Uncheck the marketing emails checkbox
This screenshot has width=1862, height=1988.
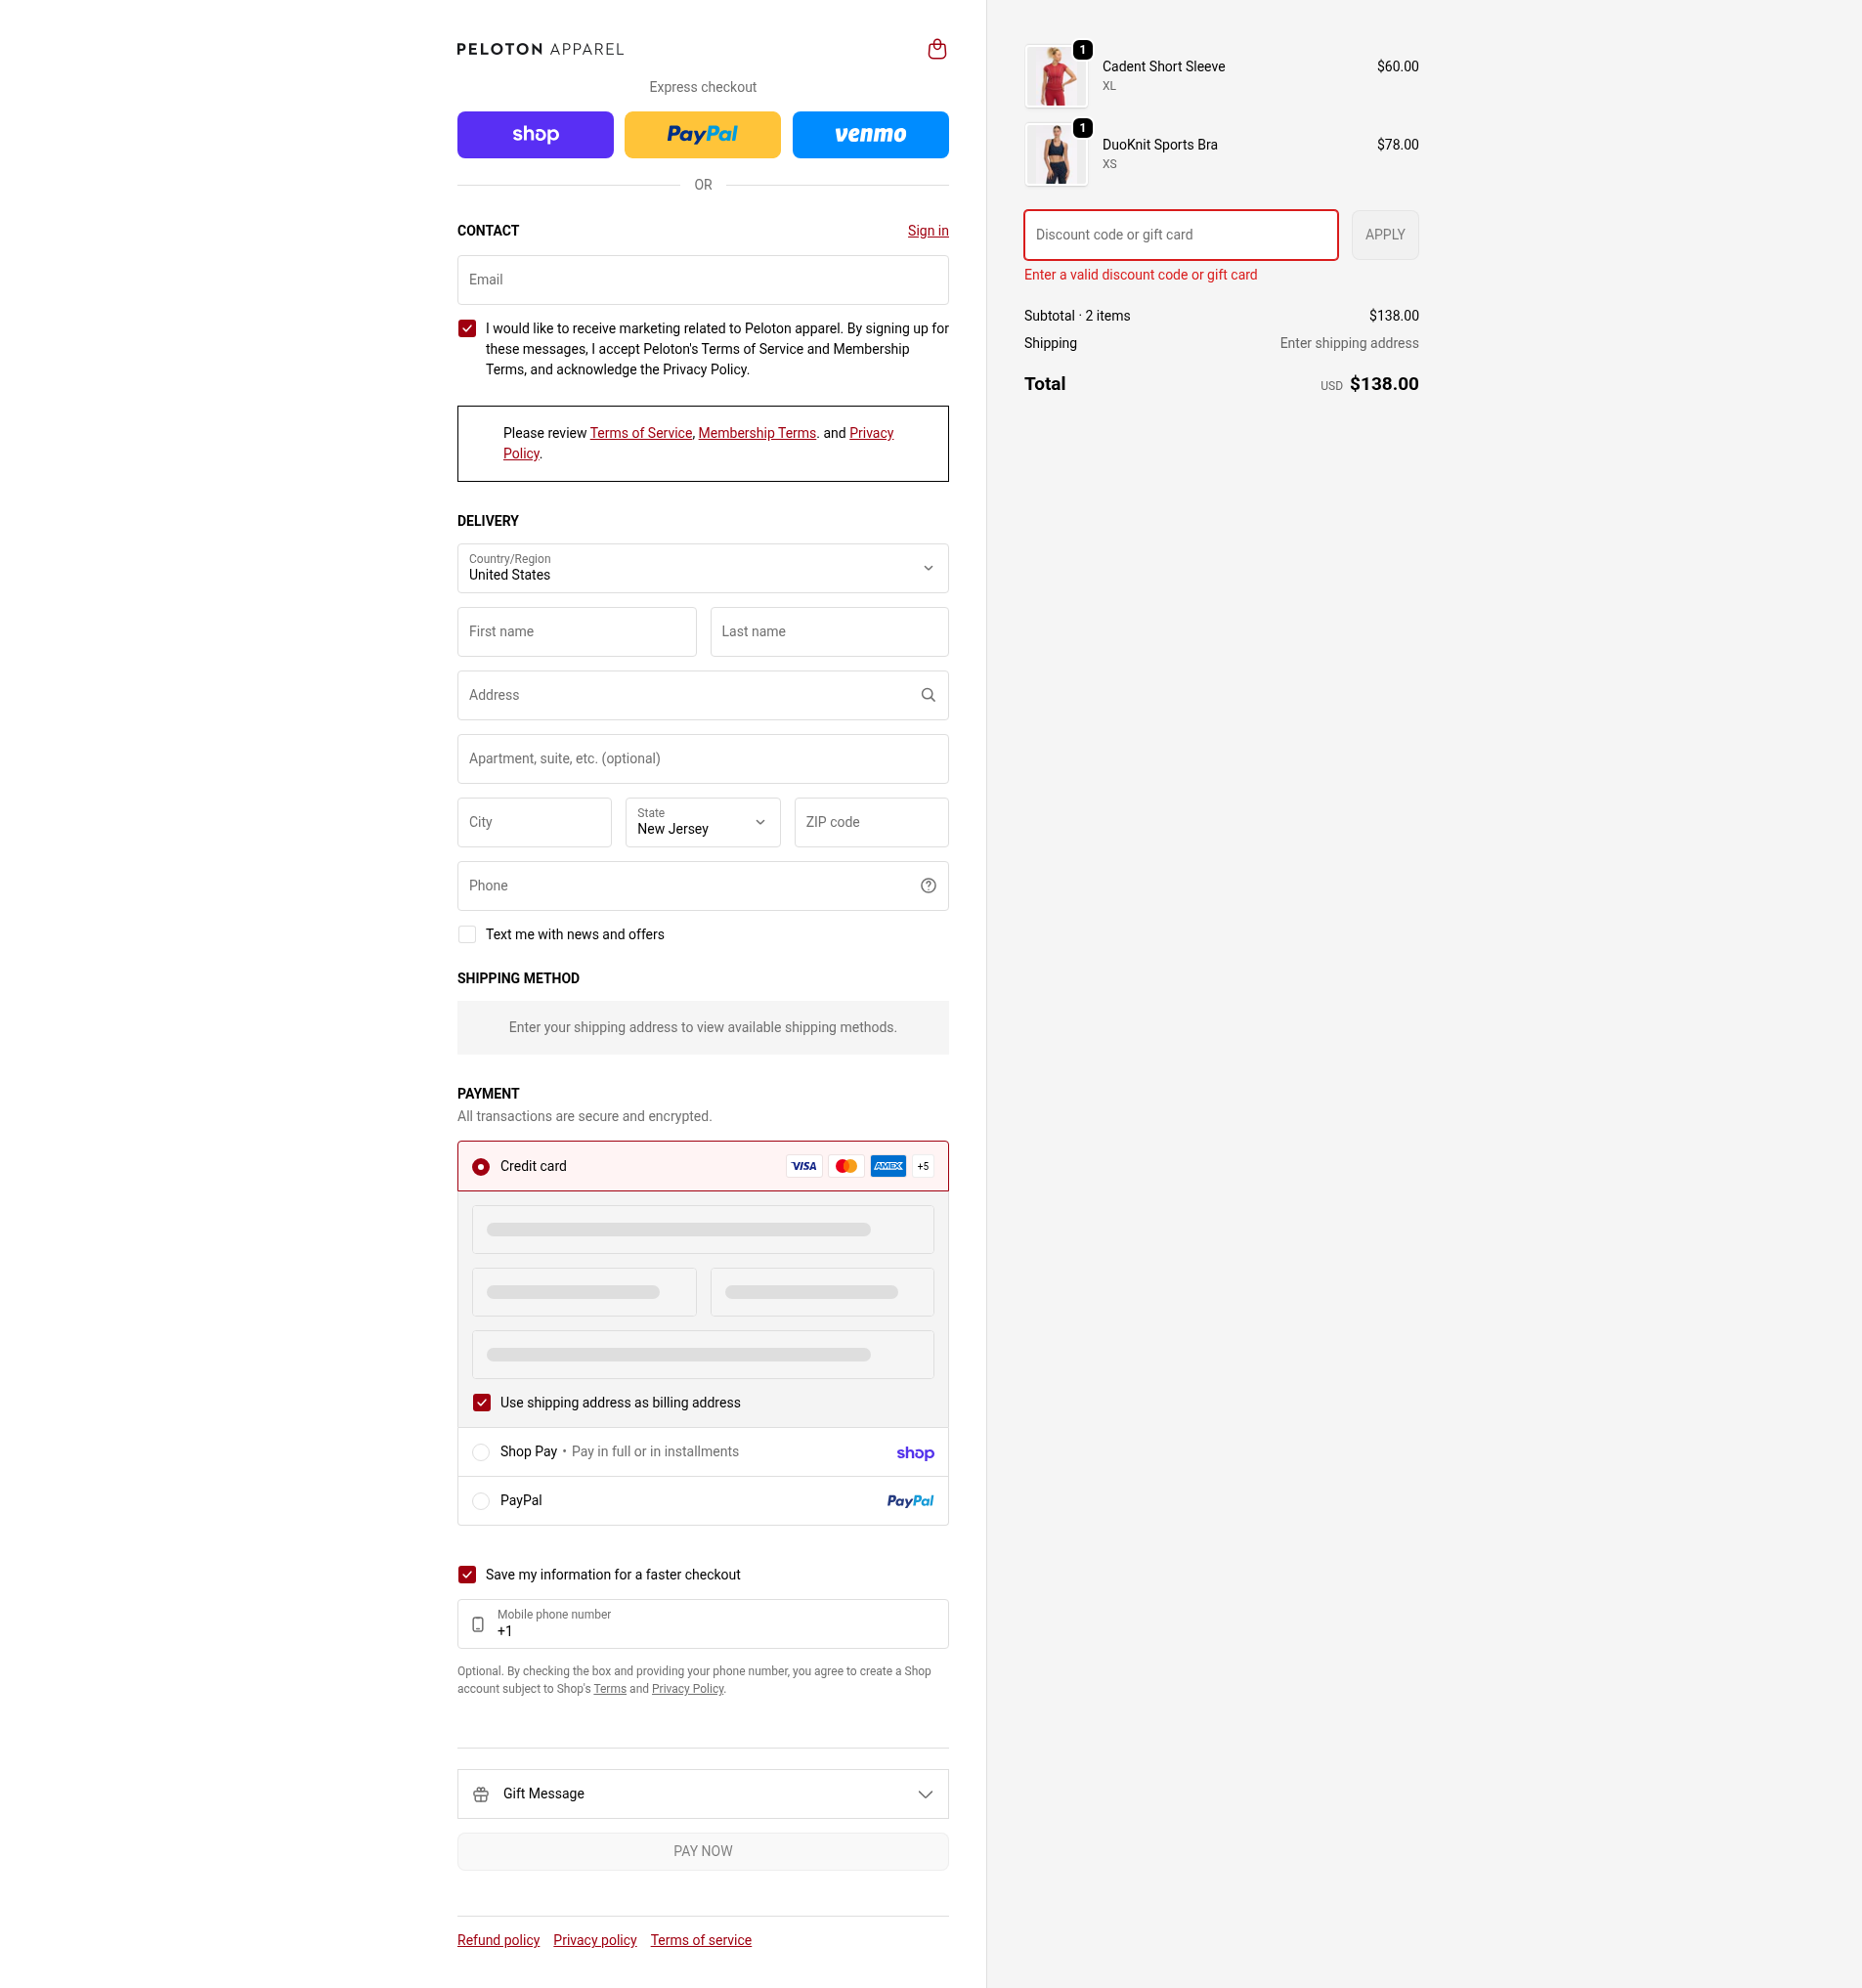(x=466, y=328)
